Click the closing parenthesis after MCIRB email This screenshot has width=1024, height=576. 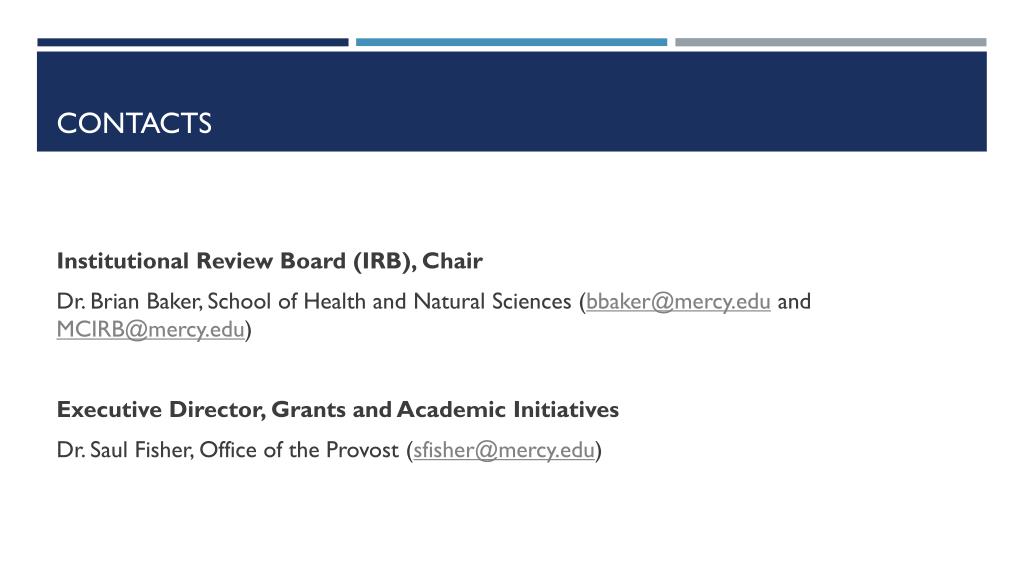pos(248,330)
